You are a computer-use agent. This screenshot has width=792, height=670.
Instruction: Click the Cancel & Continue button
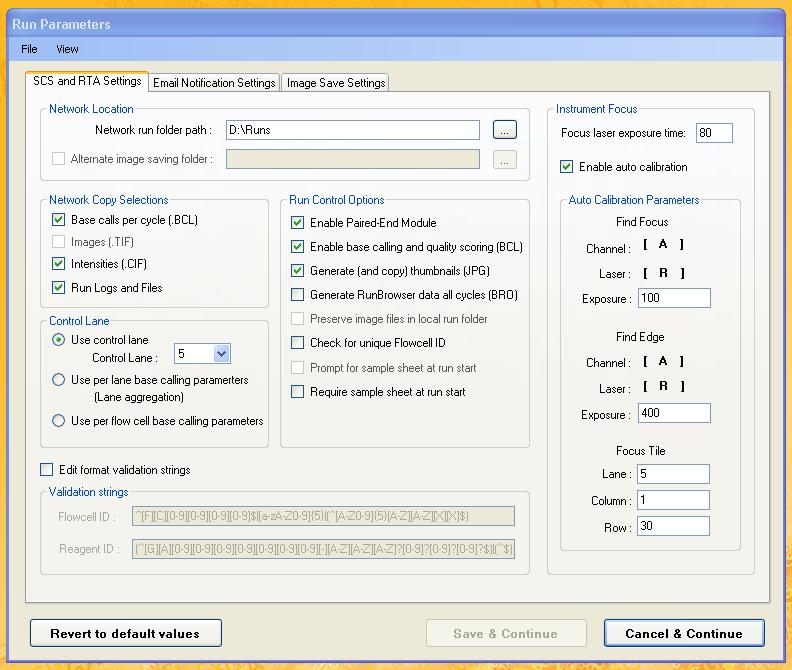pyautogui.click(x=684, y=633)
